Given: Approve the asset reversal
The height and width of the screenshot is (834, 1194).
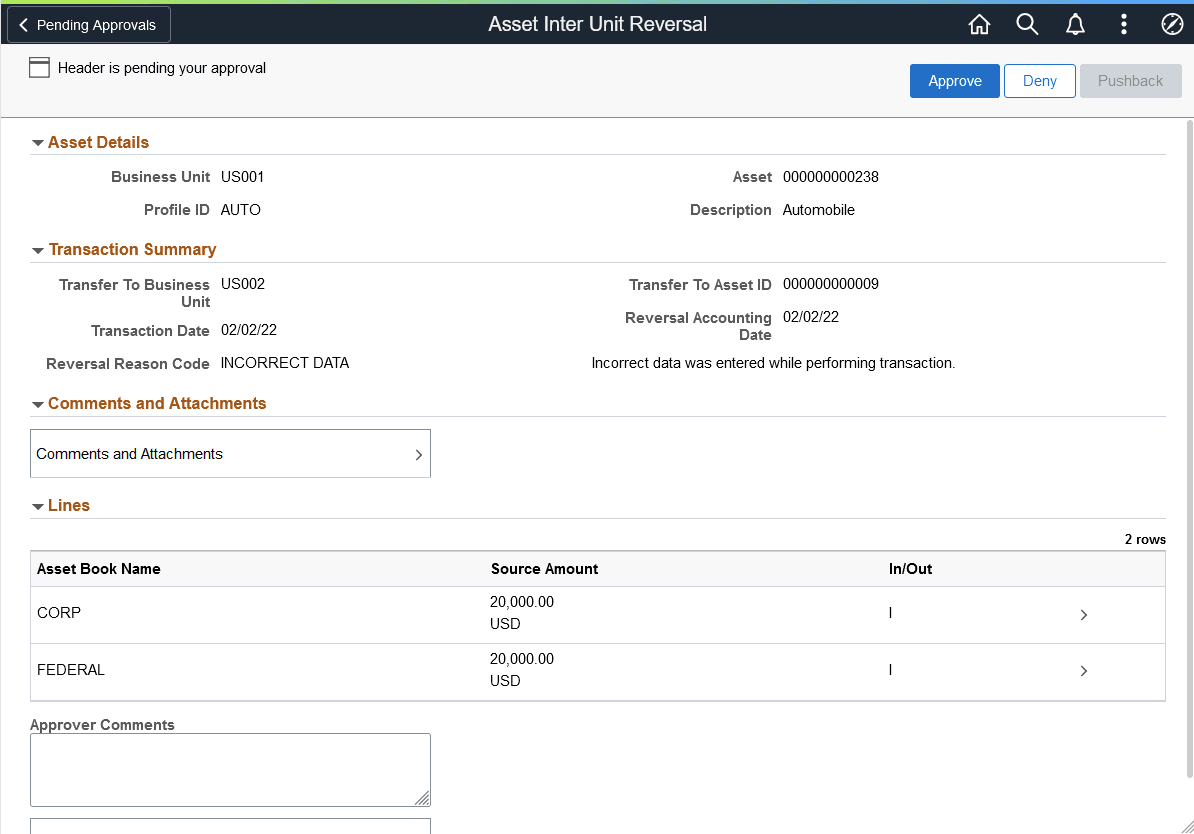Looking at the screenshot, I should [954, 81].
